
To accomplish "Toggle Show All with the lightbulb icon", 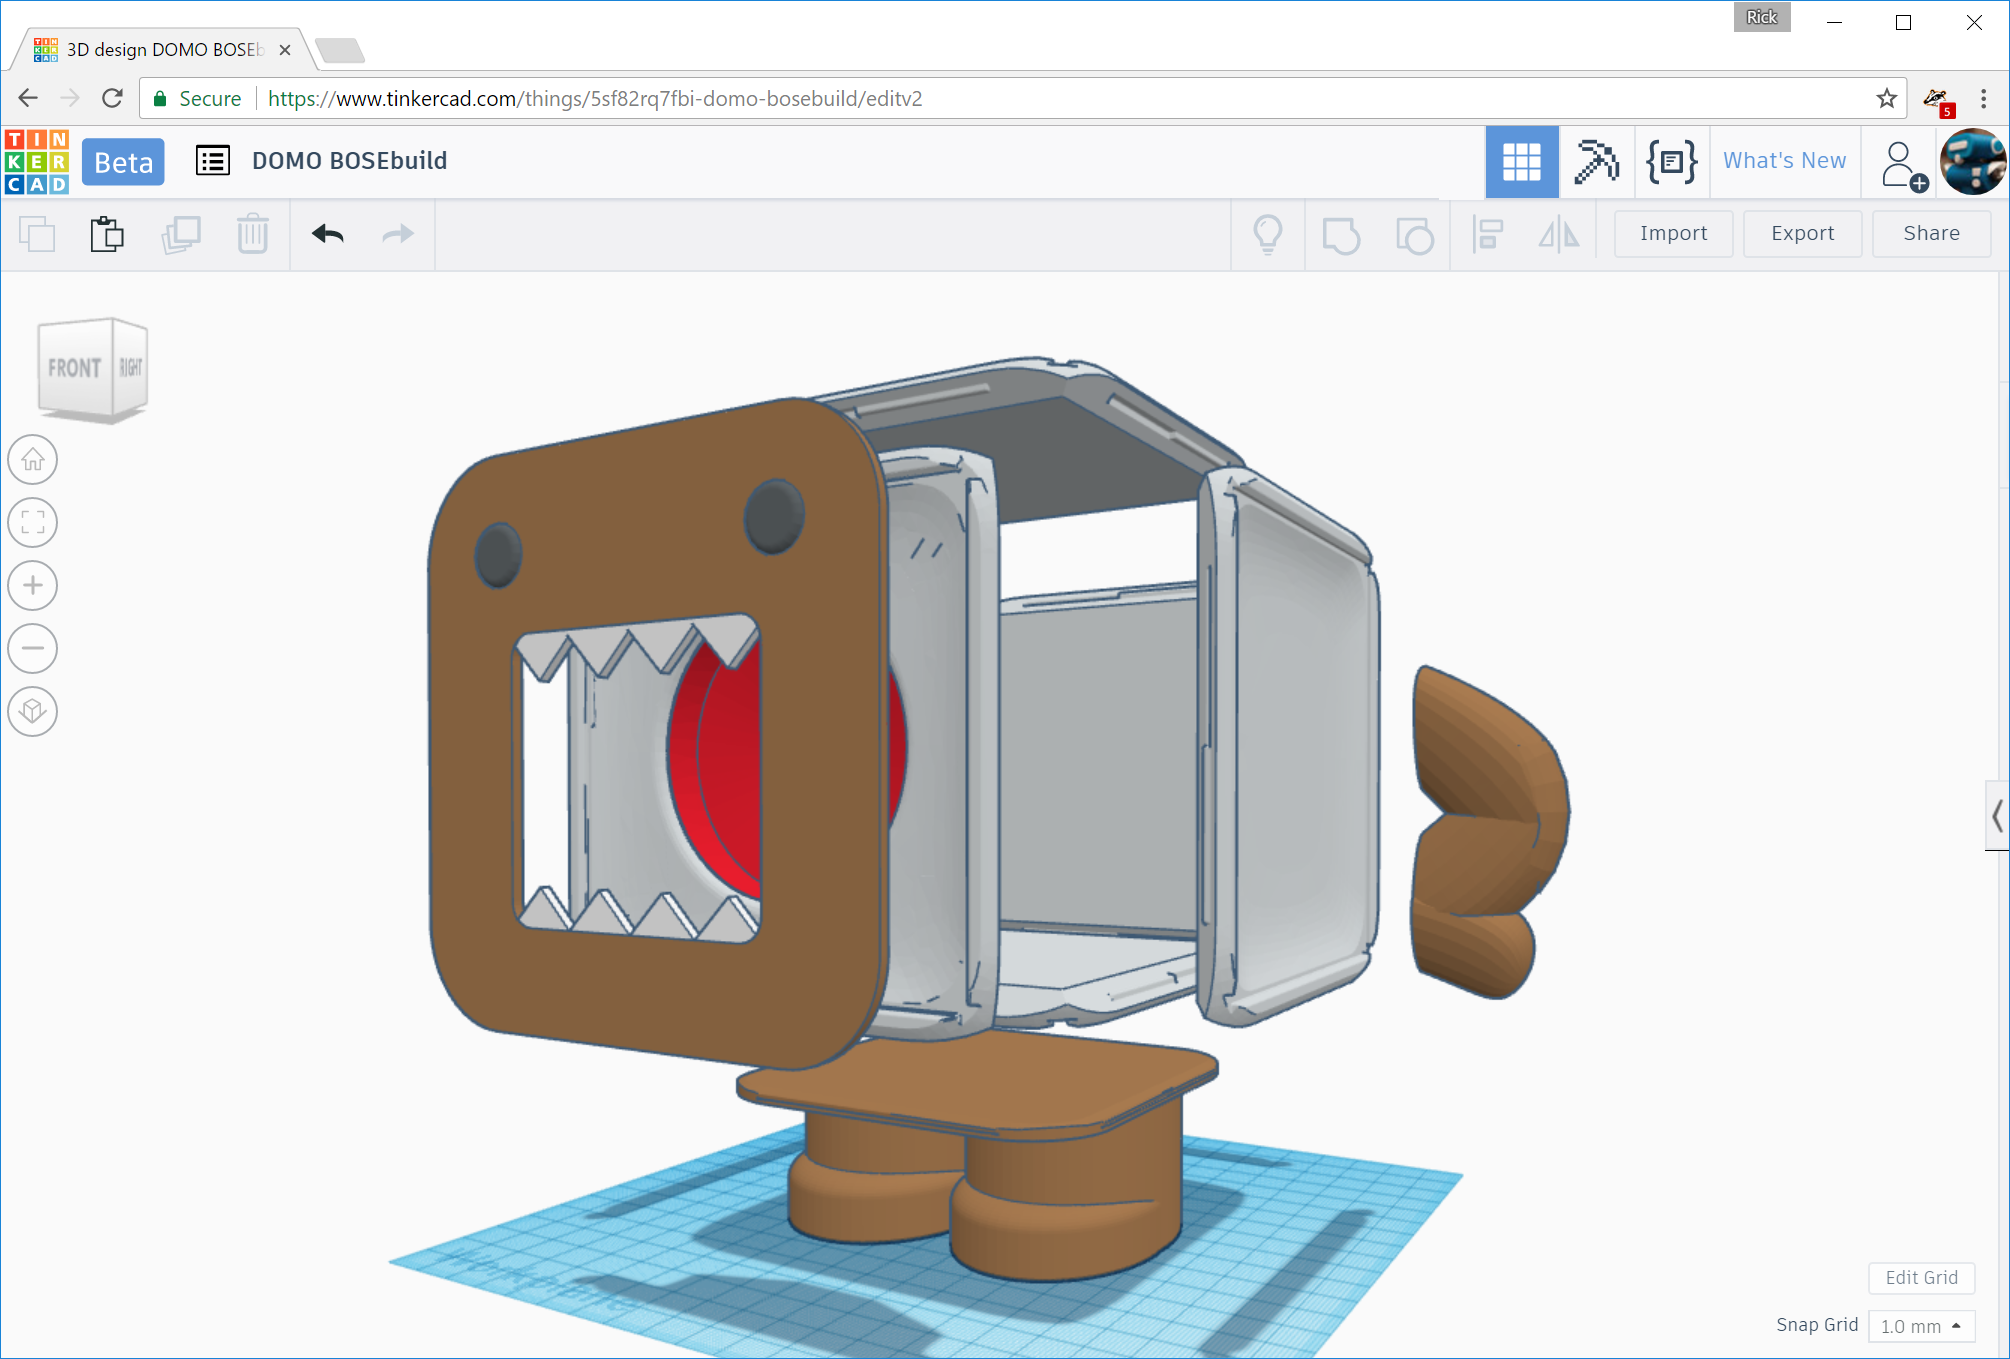I will [1268, 234].
